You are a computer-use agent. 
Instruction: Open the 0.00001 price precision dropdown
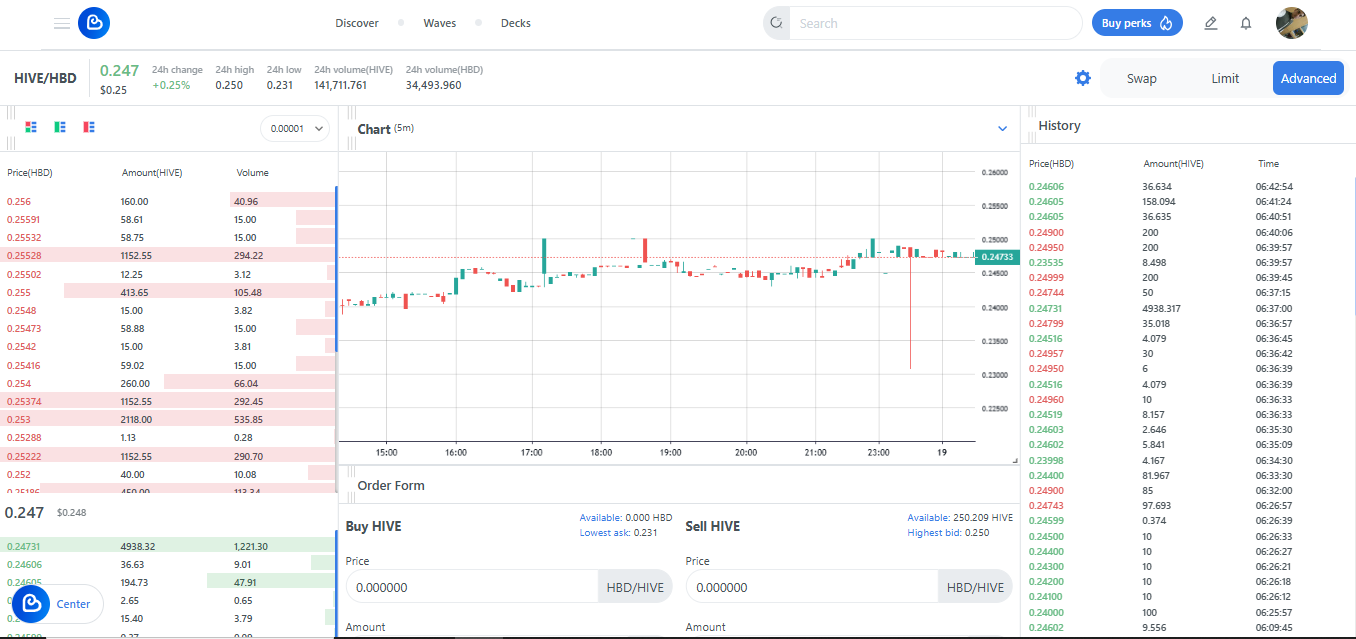(x=295, y=128)
